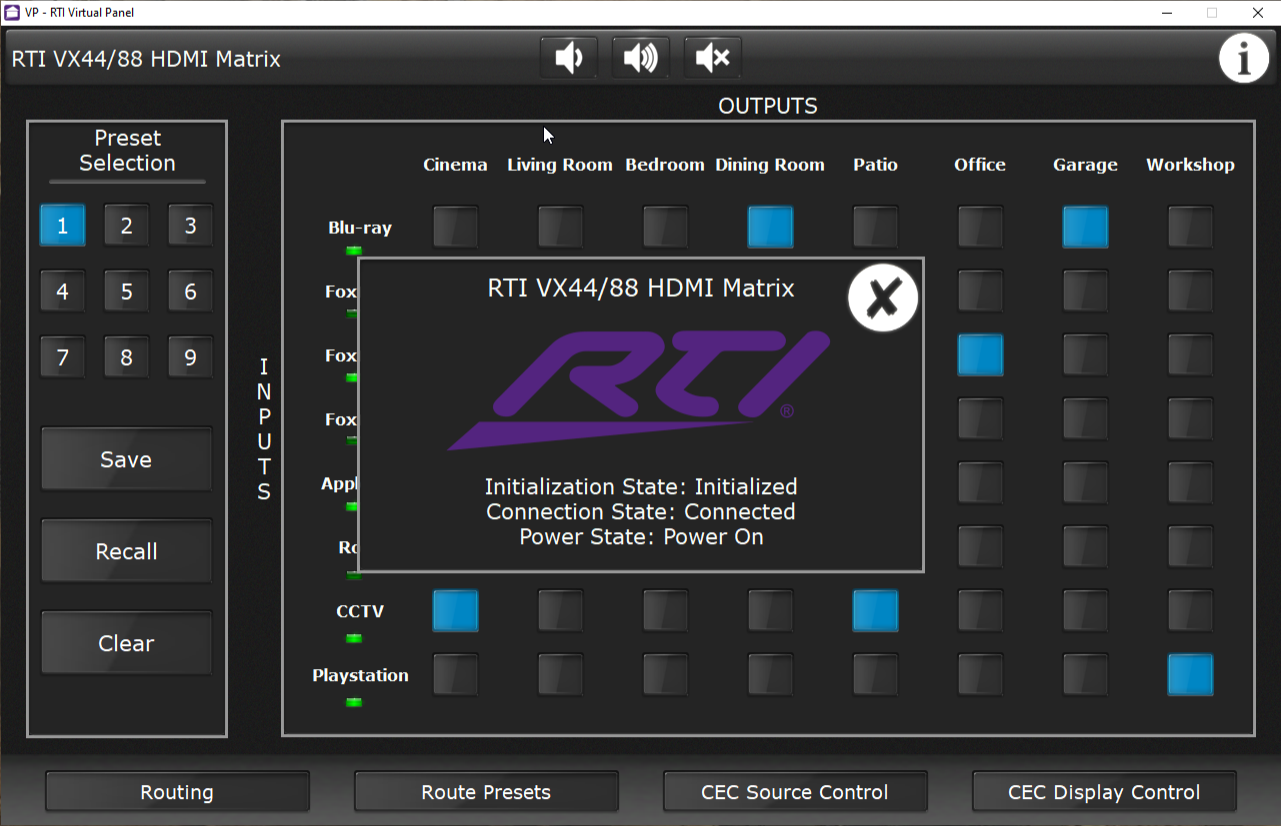Click the Garage output column header
This screenshot has width=1281, height=826.
click(1085, 165)
